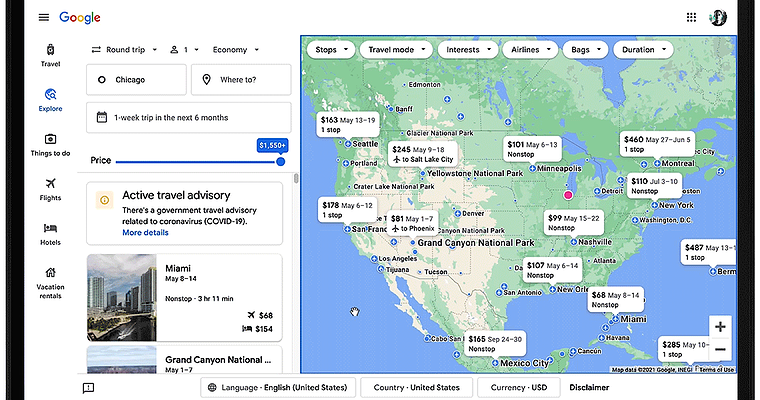
Task: Select the Washington, D.C. map pin
Action: (x=635, y=220)
